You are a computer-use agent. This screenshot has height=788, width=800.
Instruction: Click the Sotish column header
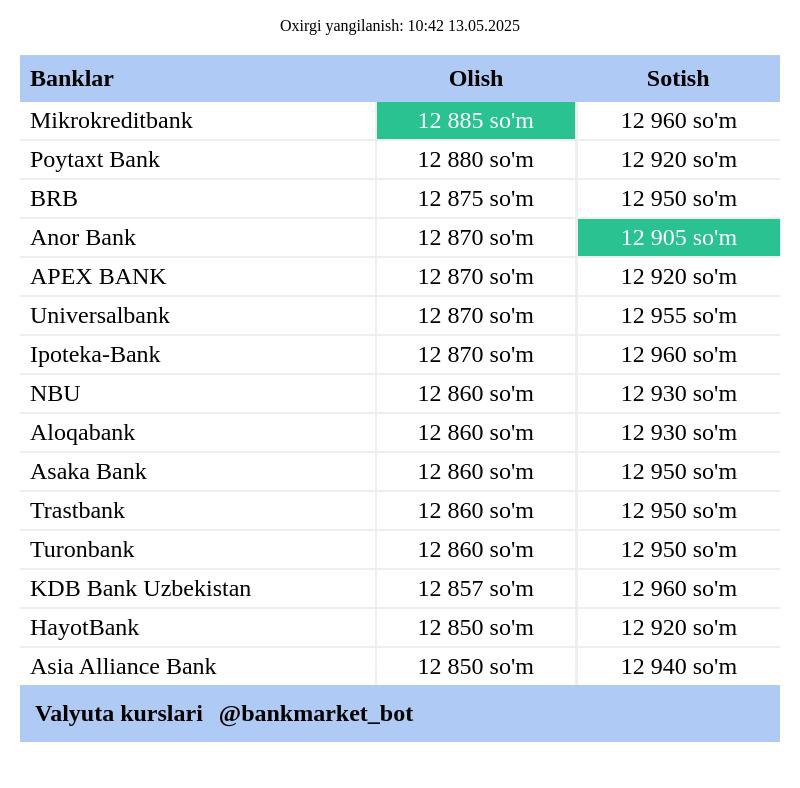tap(678, 79)
